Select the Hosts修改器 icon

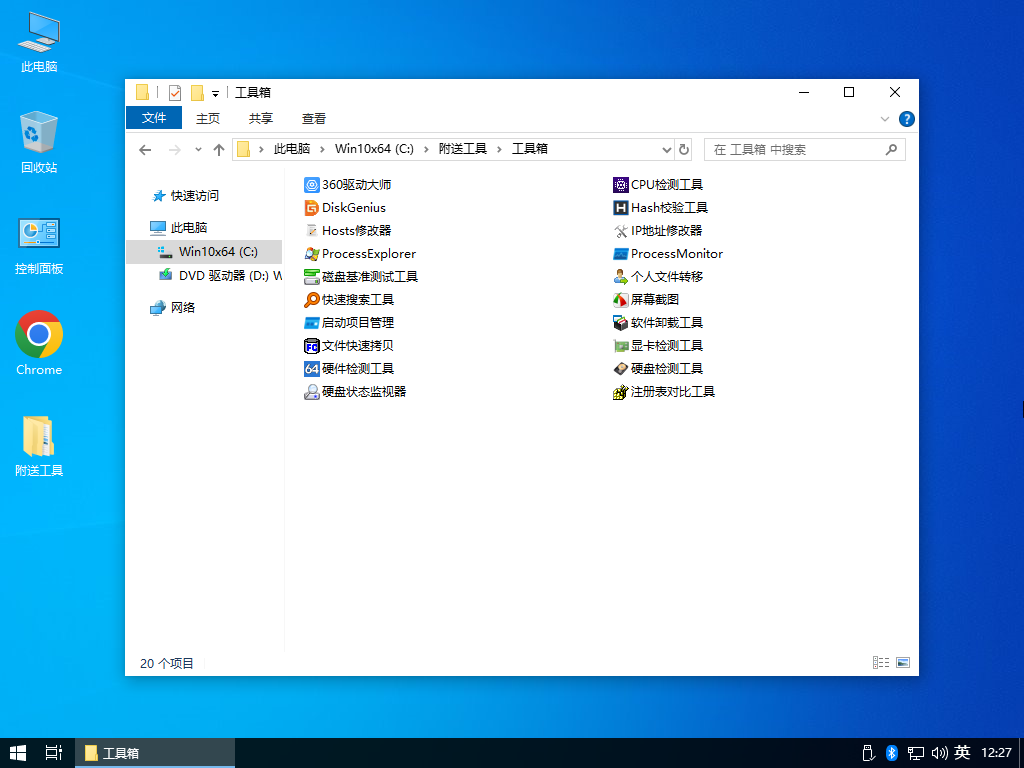point(312,231)
